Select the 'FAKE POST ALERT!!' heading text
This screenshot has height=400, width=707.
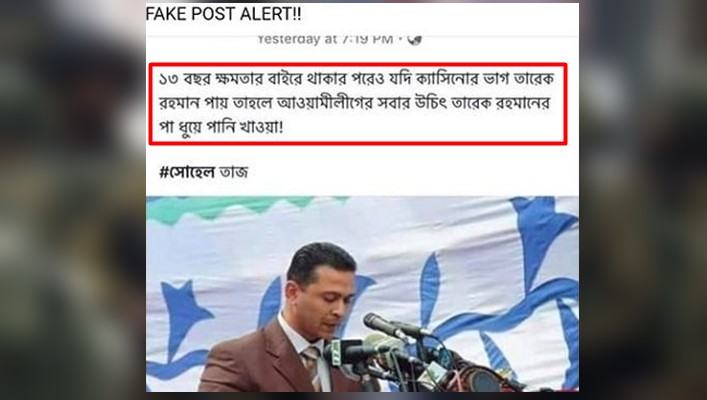[224, 14]
